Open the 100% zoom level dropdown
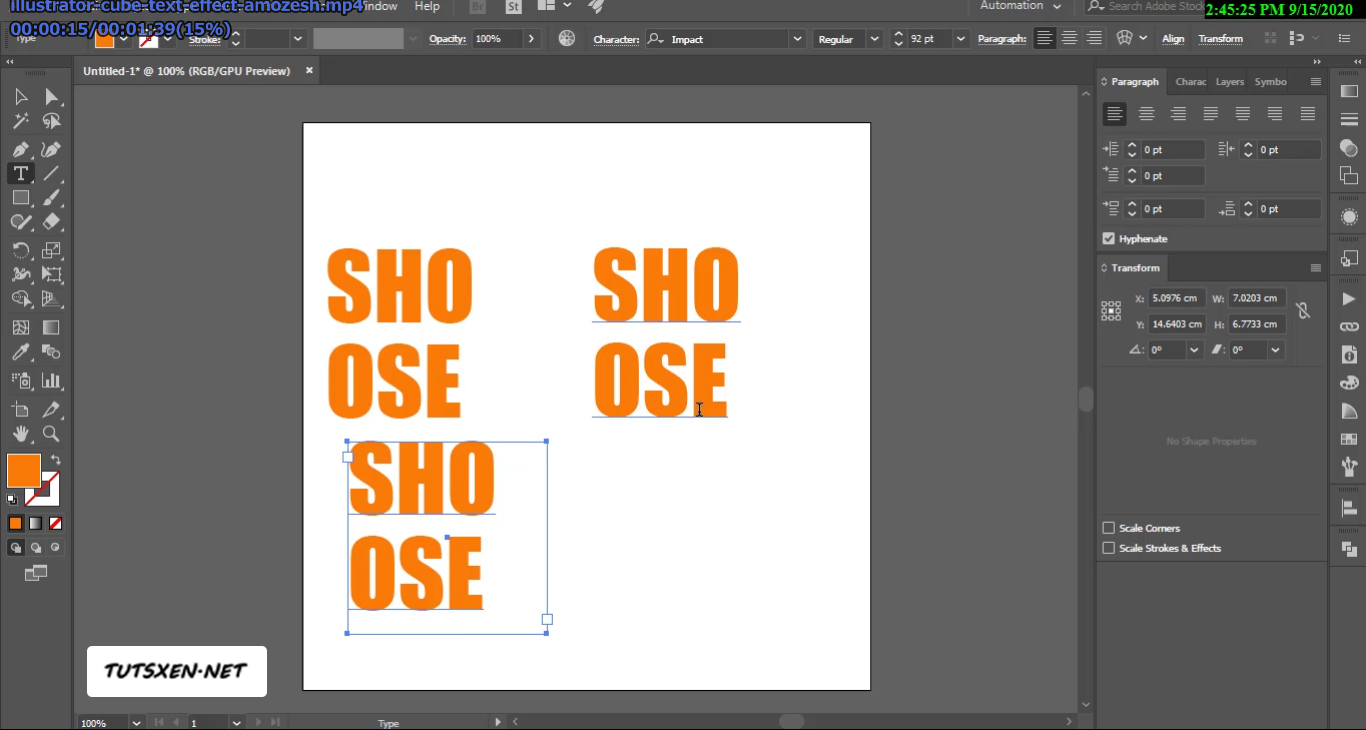This screenshot has height=730, width=1366. 135,722
